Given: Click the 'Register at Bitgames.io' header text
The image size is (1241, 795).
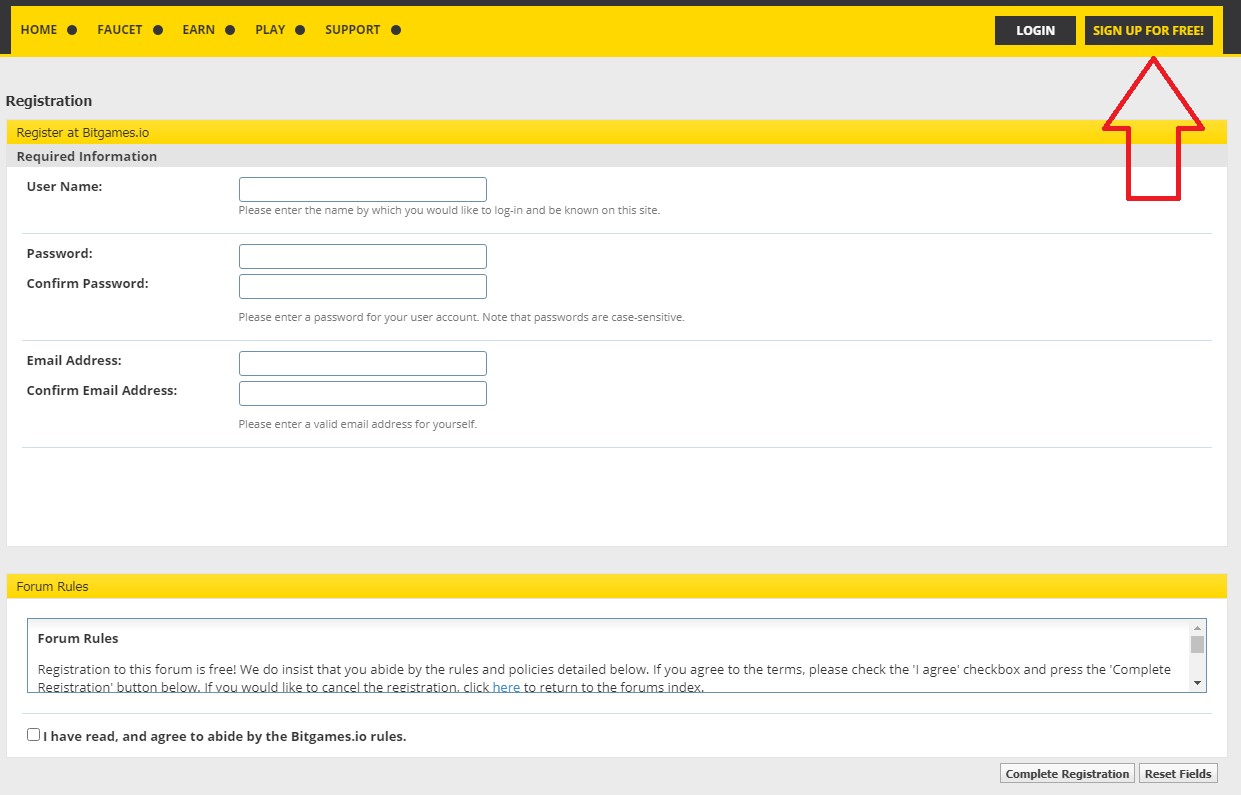Looking at the screenshot, I should click(83, 132).
